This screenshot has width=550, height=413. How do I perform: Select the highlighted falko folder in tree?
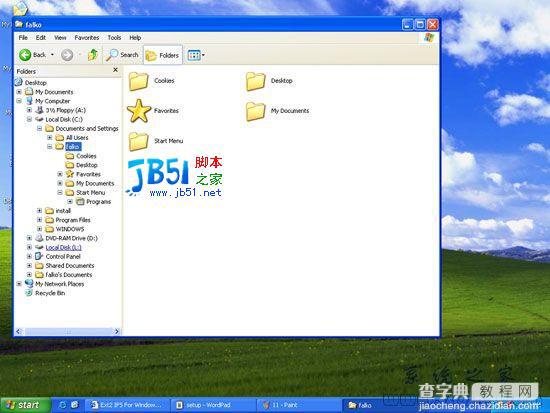[73, 147]
